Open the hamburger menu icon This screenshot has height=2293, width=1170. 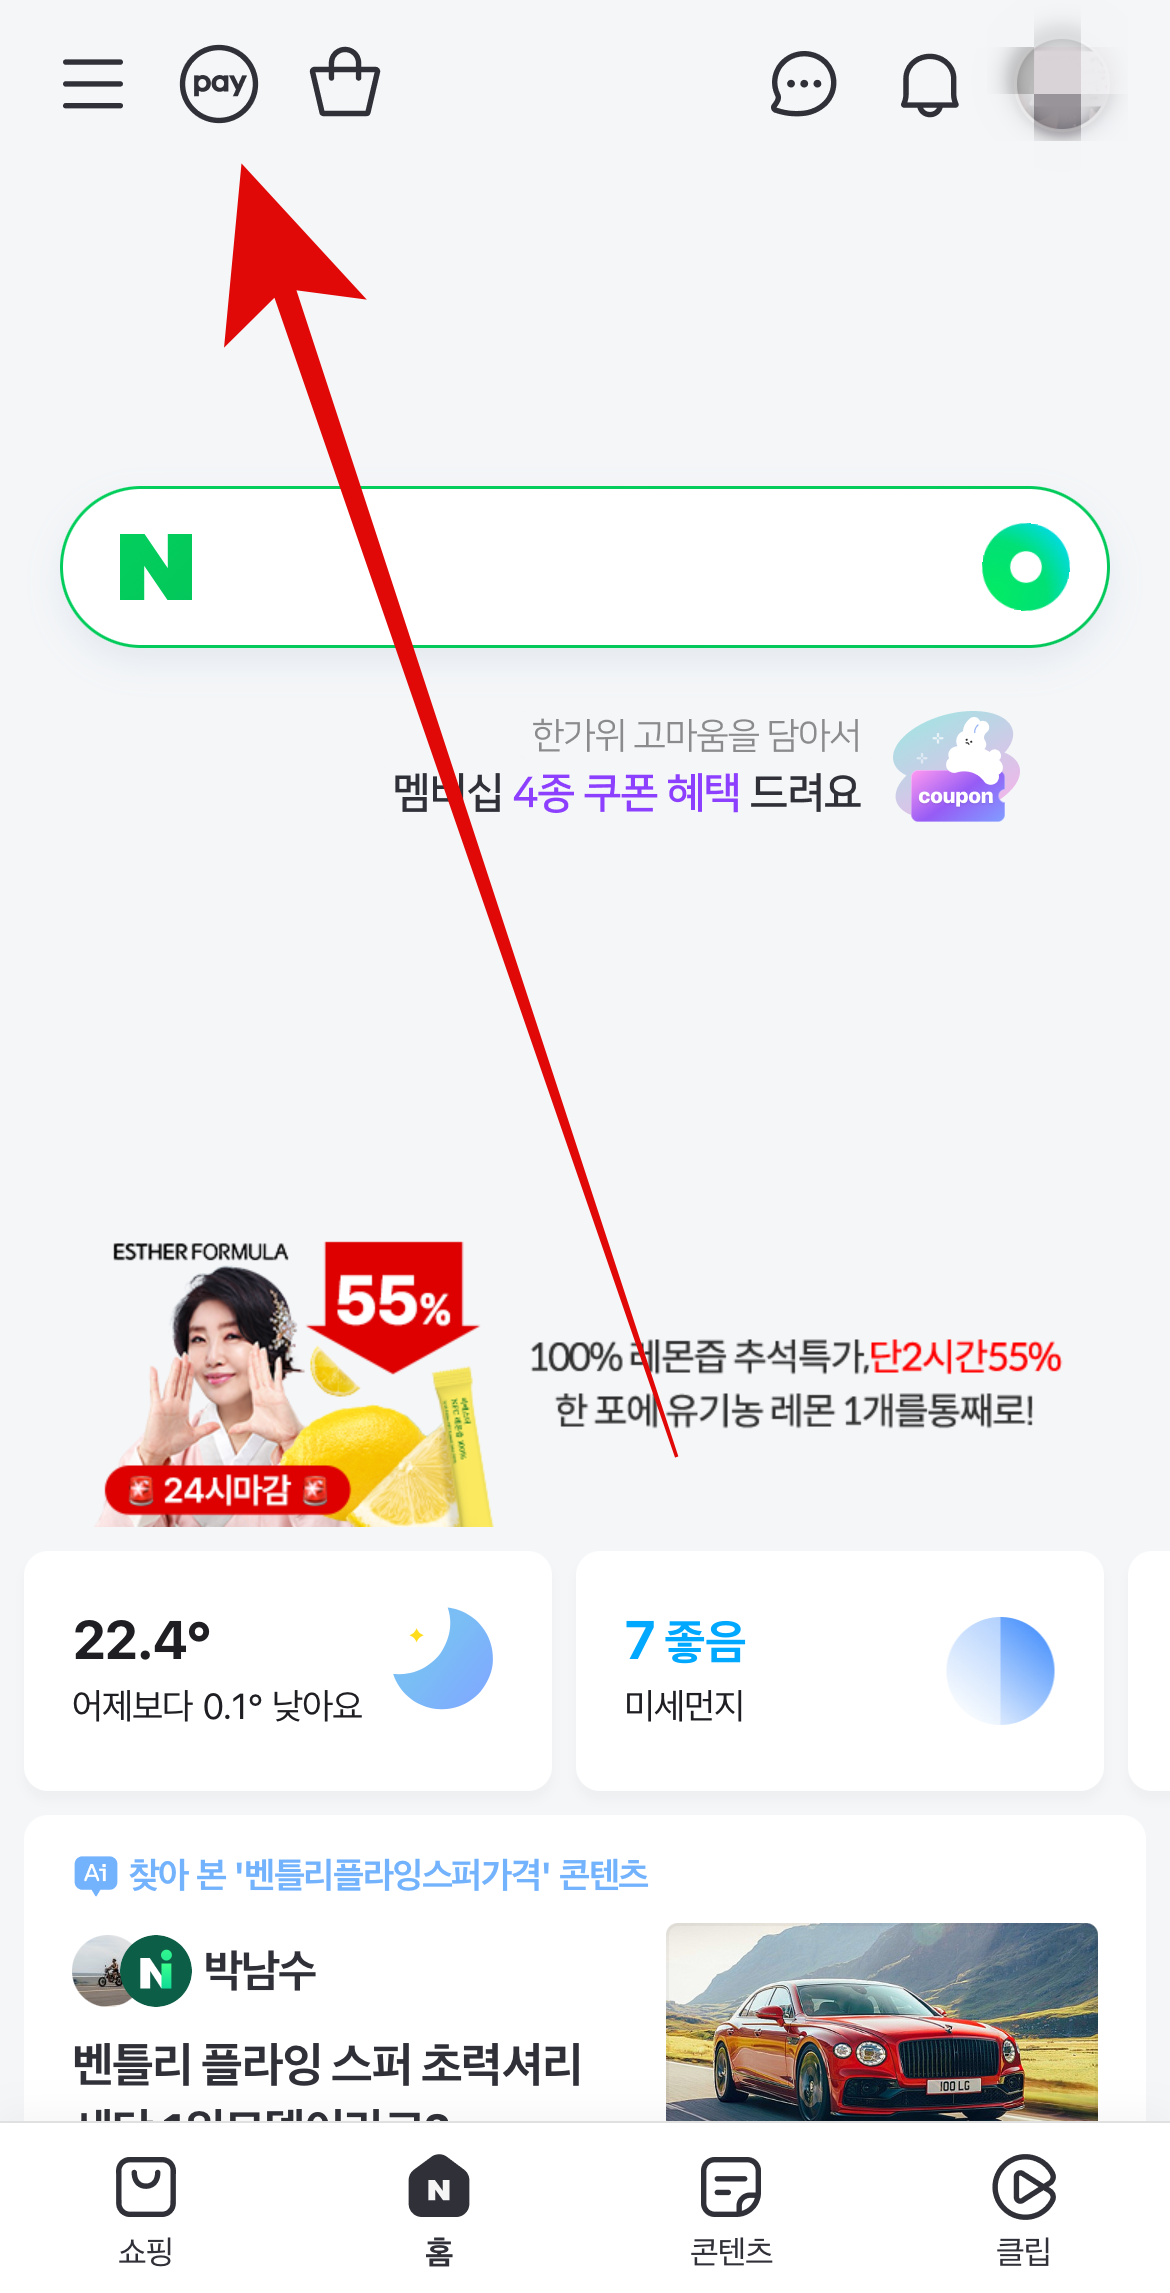point(93,84)
